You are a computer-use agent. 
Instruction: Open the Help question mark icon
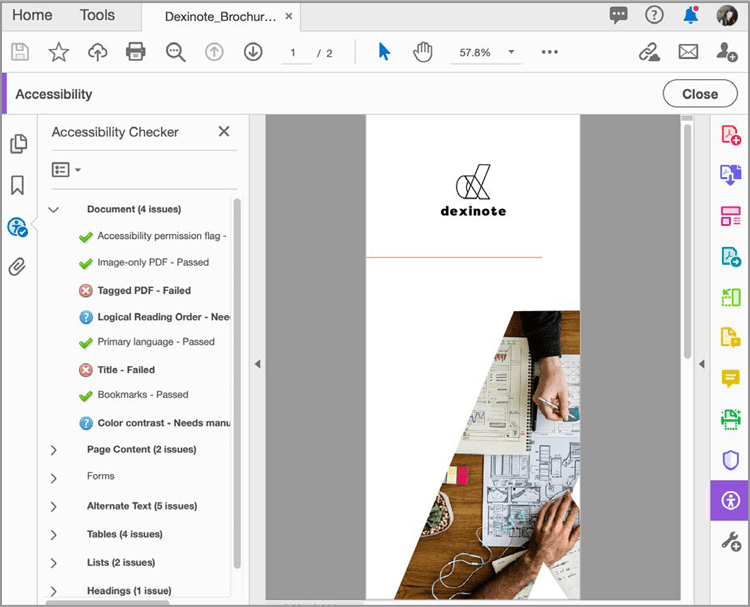pyautogui.click(x=654, y=15)
